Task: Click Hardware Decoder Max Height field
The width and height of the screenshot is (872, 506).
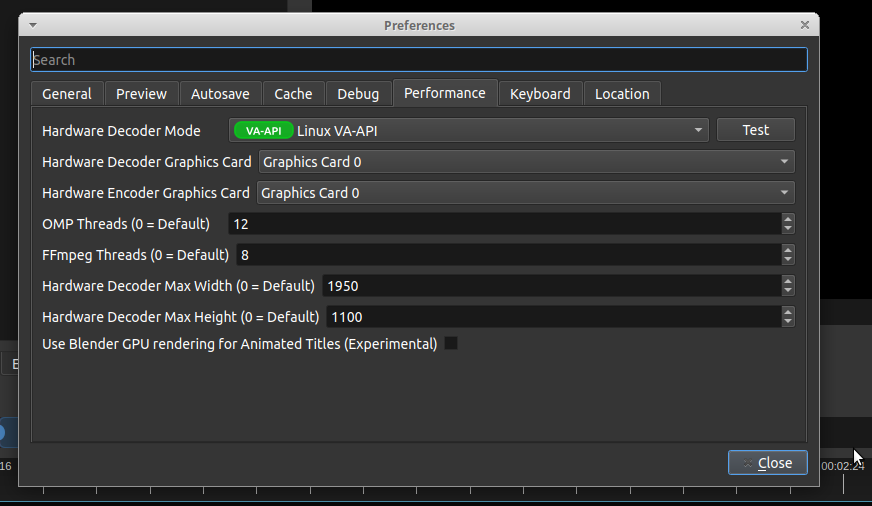Action: (x=554, y=317)
